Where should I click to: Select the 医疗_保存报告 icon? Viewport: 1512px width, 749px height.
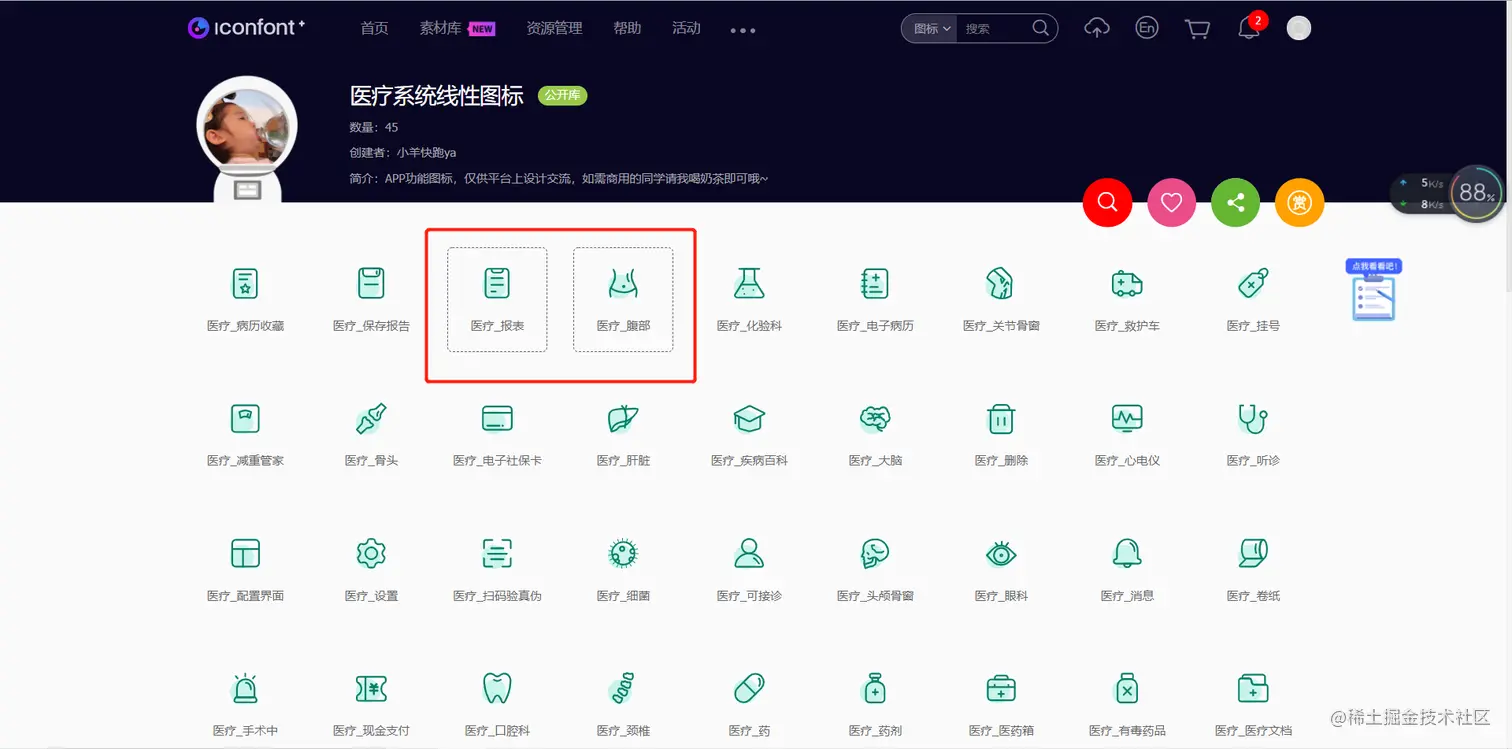click(371, 284)
